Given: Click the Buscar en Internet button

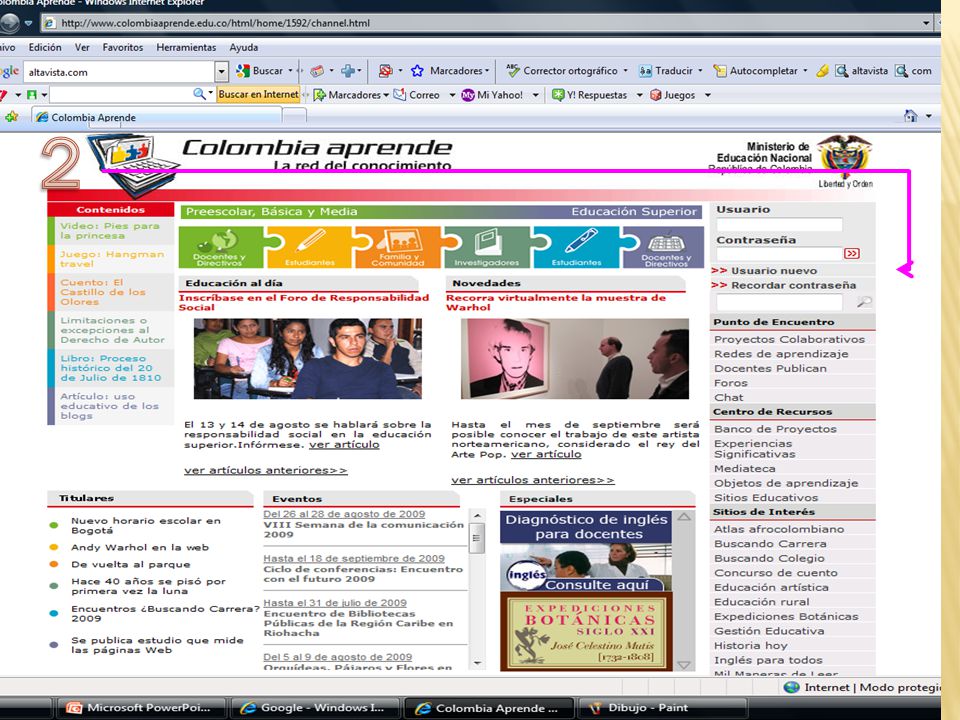Looking at the screenshot, I should point(258,94).
